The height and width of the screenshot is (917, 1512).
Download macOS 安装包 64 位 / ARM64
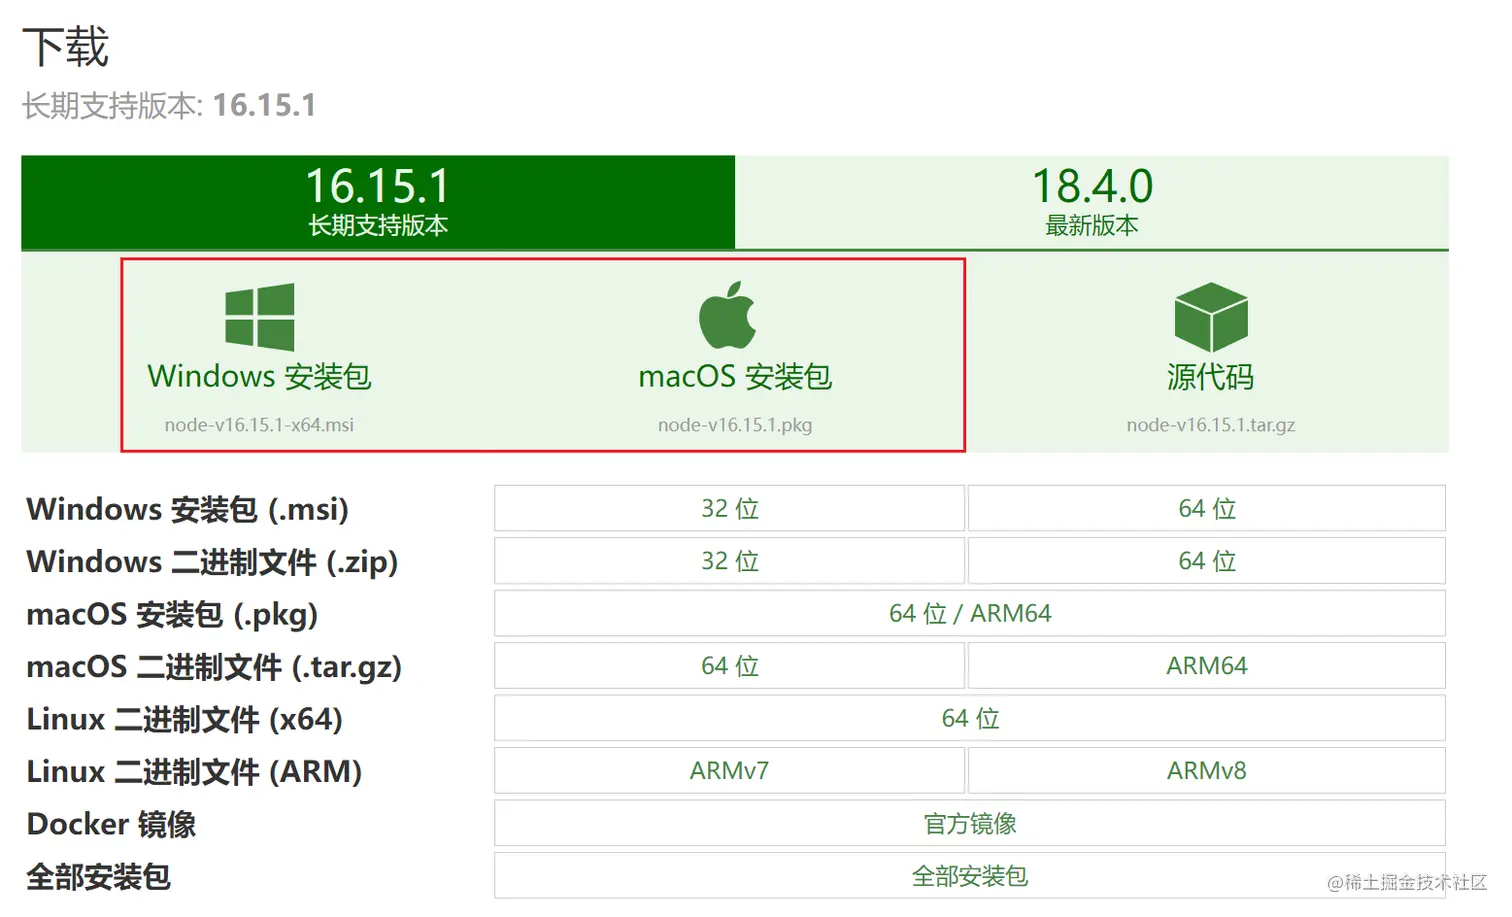(x=970, y=613)
